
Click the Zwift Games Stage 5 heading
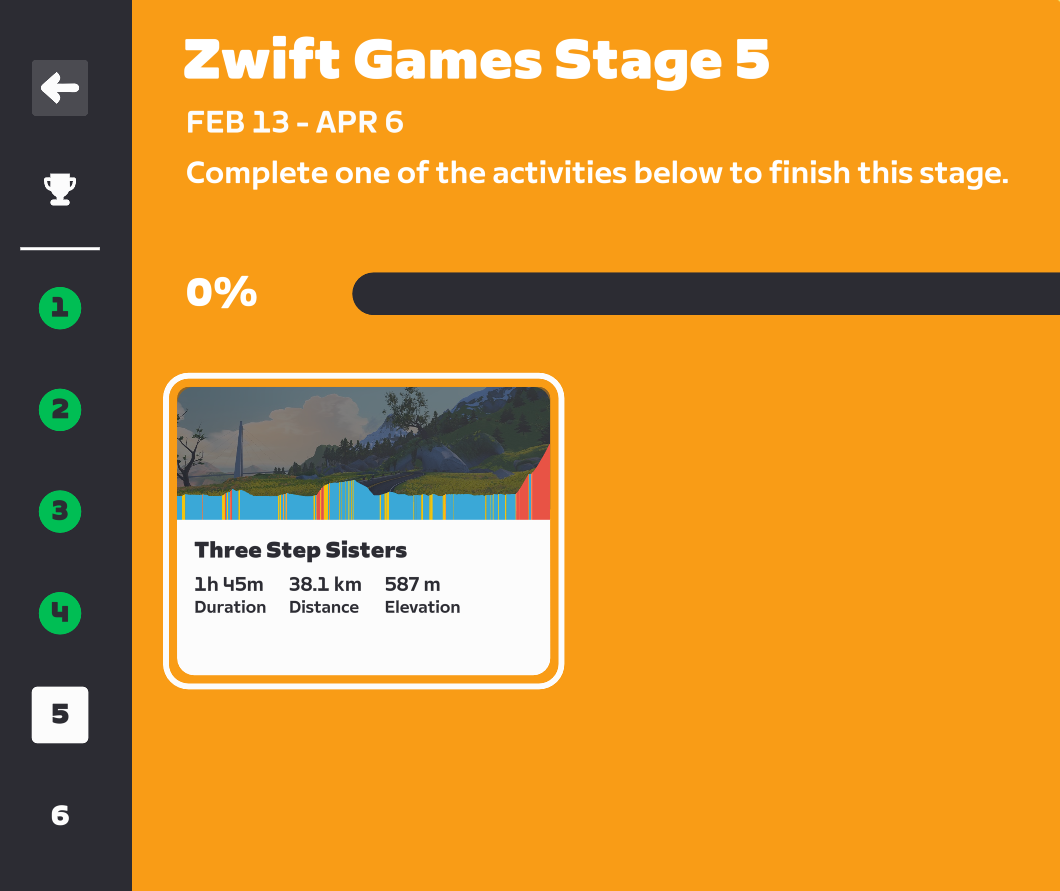[476, 60]
